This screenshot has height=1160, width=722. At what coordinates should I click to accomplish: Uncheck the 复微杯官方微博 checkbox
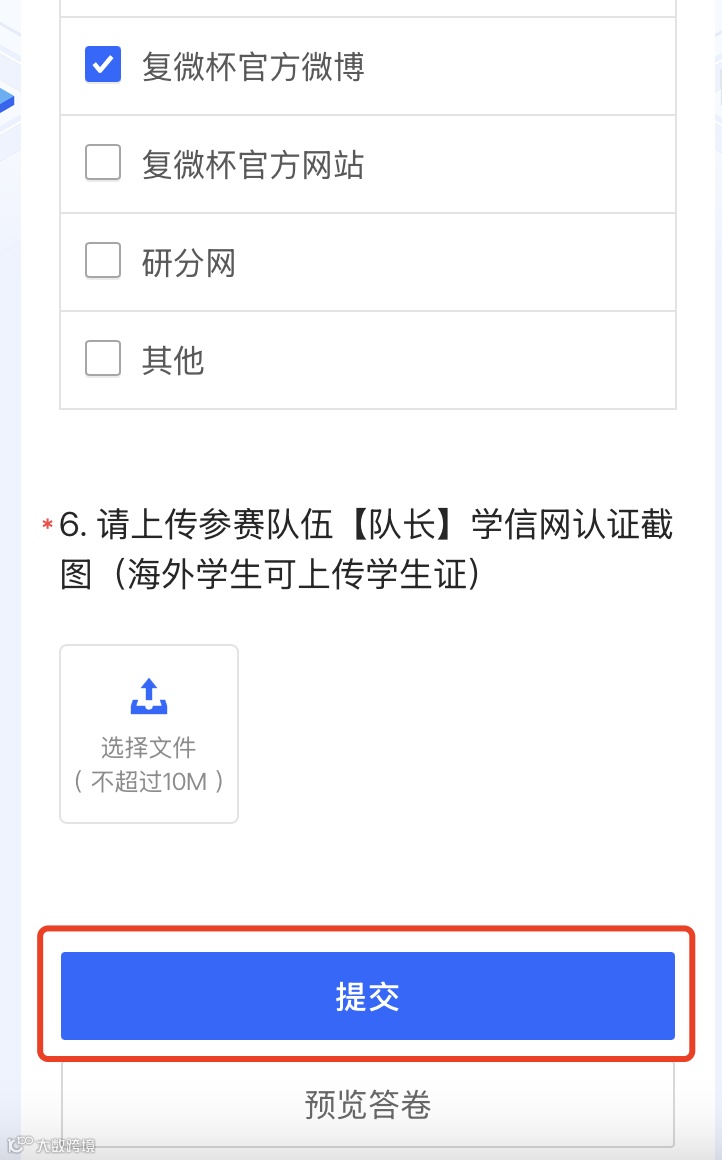click(x=103, y=64)
